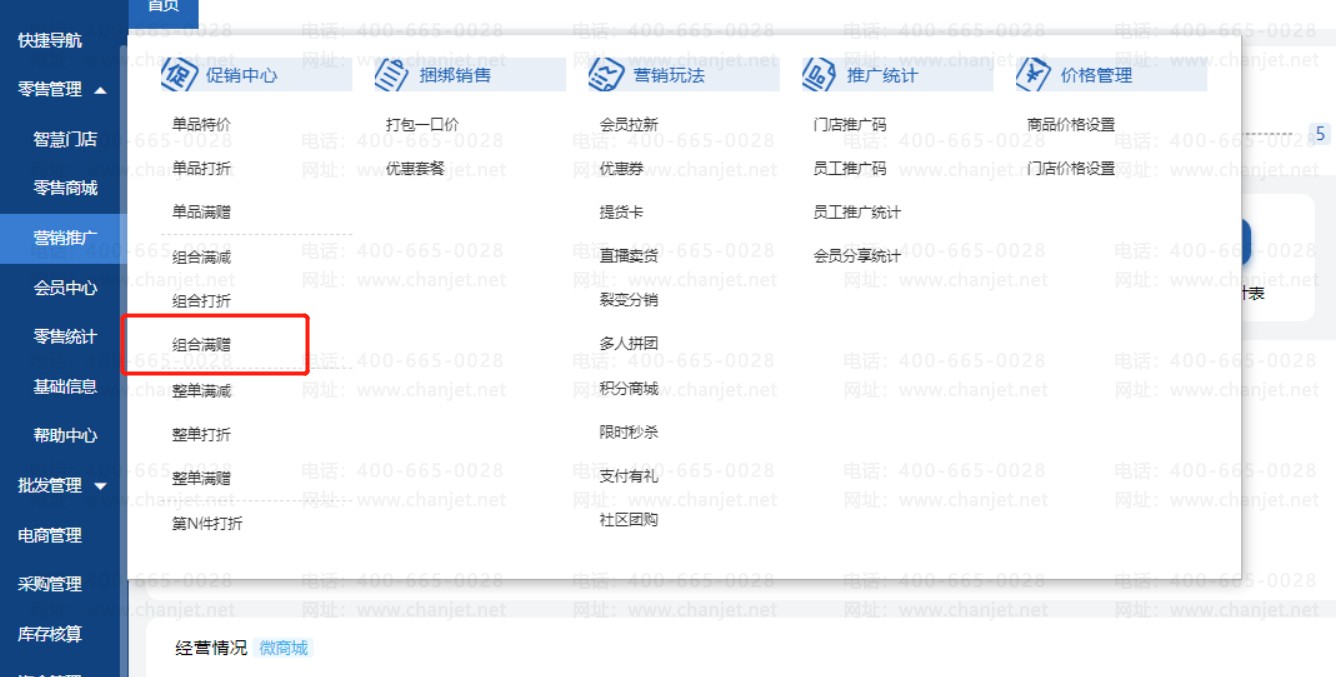Open 优惠套餐 under 捆绑销售
Viewport: 1336px width, 677px height.
tap(415, 168)
